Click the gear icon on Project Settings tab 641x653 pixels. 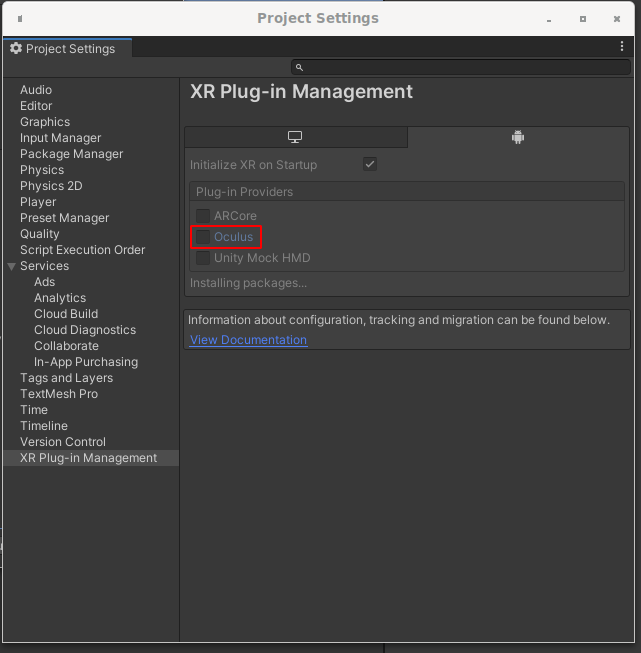pos(16,48)
